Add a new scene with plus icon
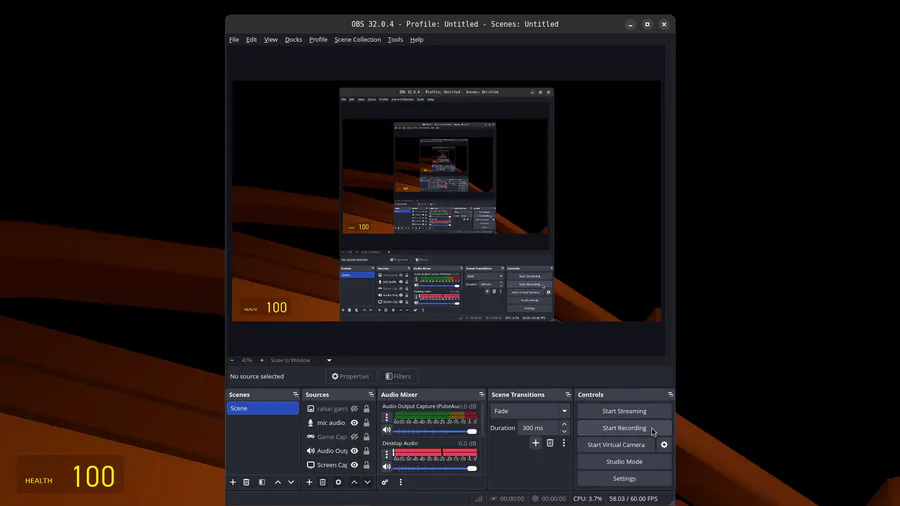 coord(233,482)
